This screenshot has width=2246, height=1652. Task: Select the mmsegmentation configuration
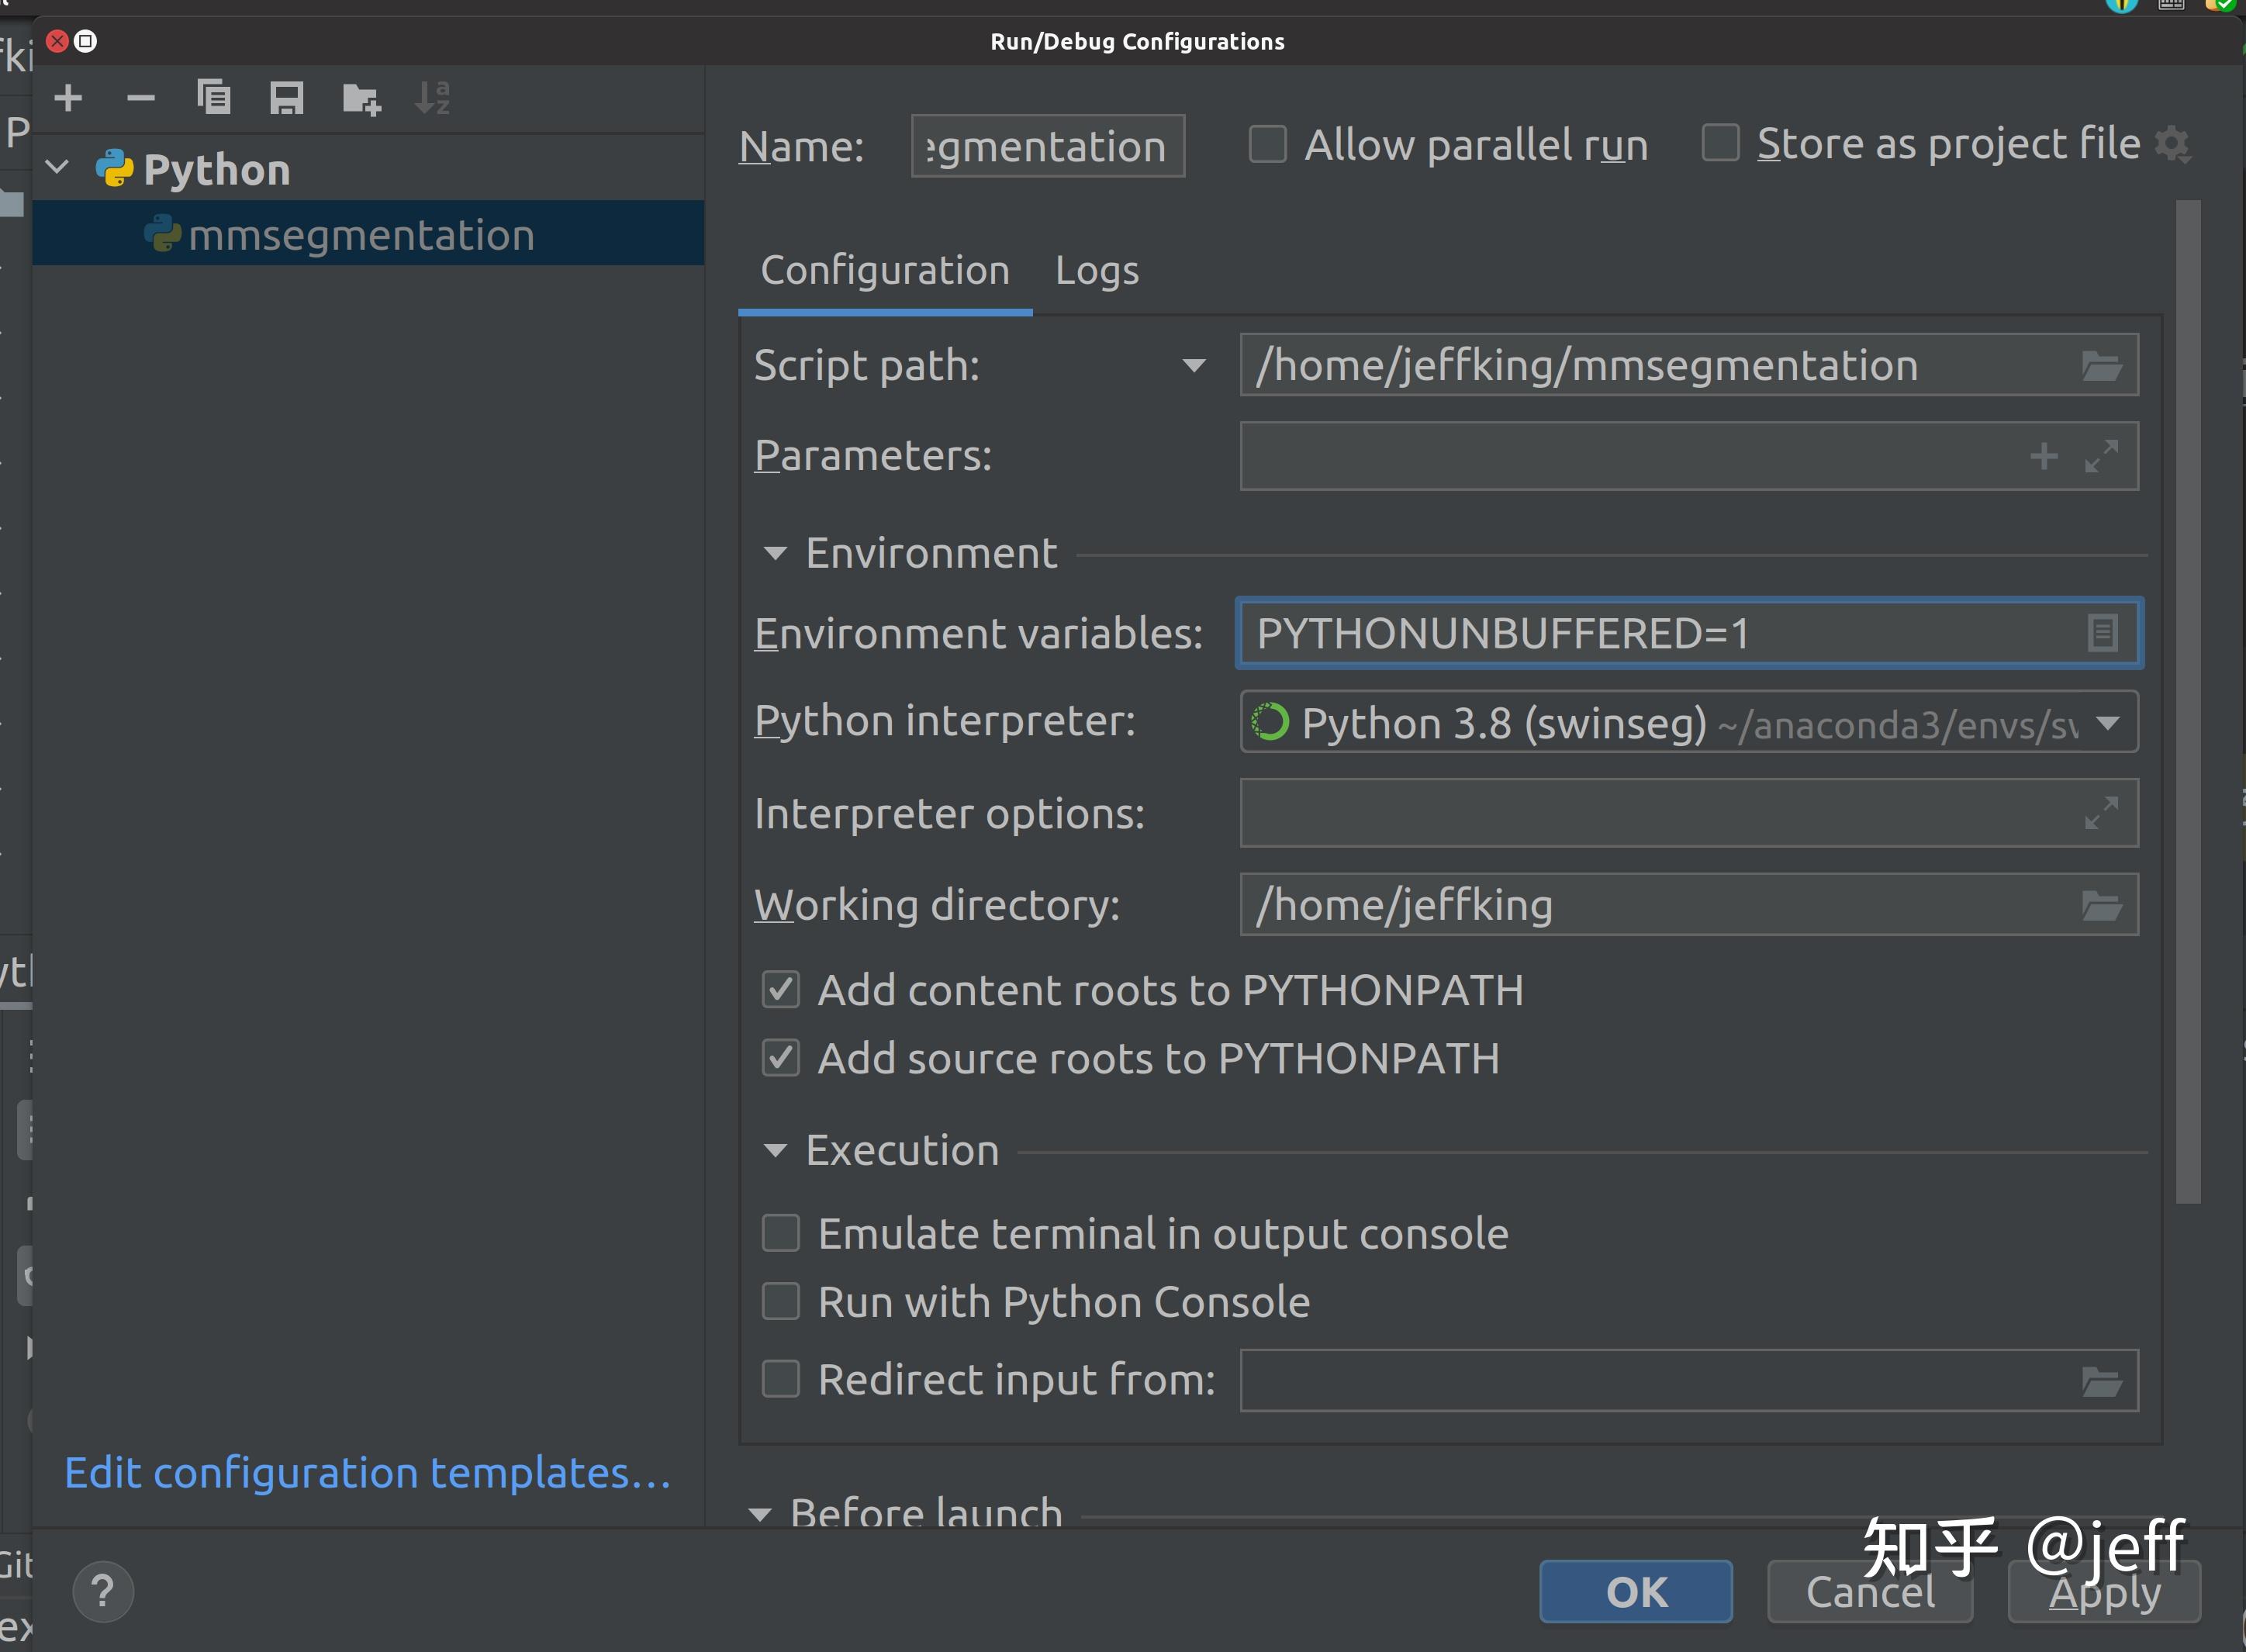(x=368, y=233)
